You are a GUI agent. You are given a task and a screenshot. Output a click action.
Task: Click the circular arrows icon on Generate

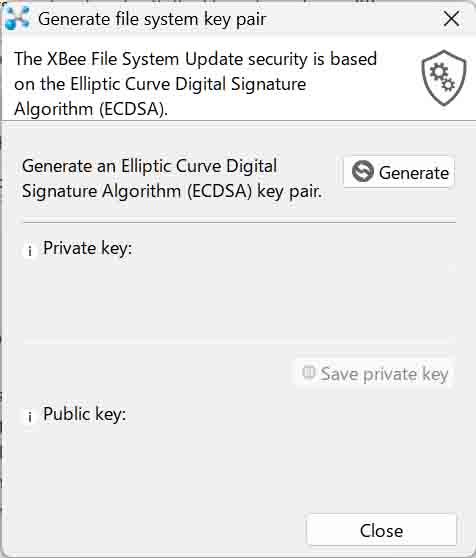pyautogui.click(x=363, y=171)
